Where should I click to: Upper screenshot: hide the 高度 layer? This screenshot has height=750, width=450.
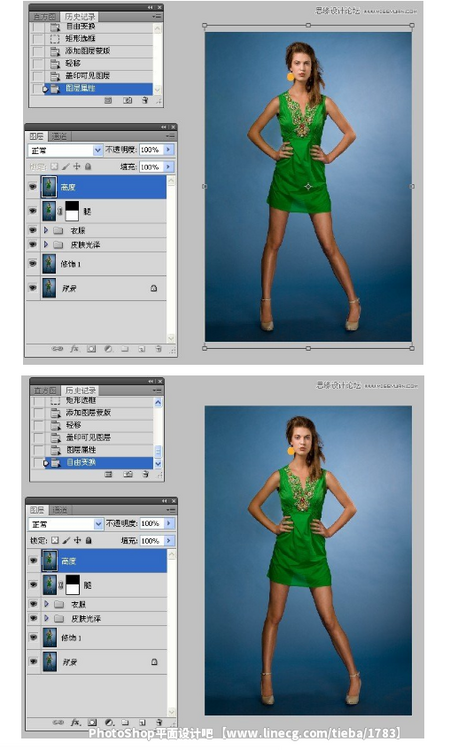33,187
